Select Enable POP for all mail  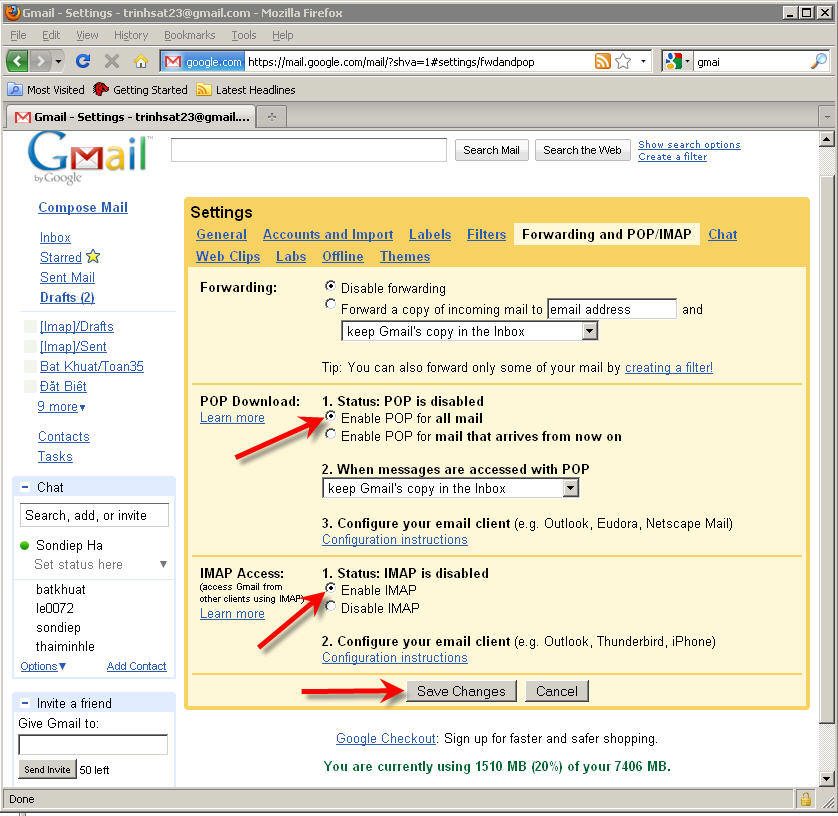coord(330,416)
